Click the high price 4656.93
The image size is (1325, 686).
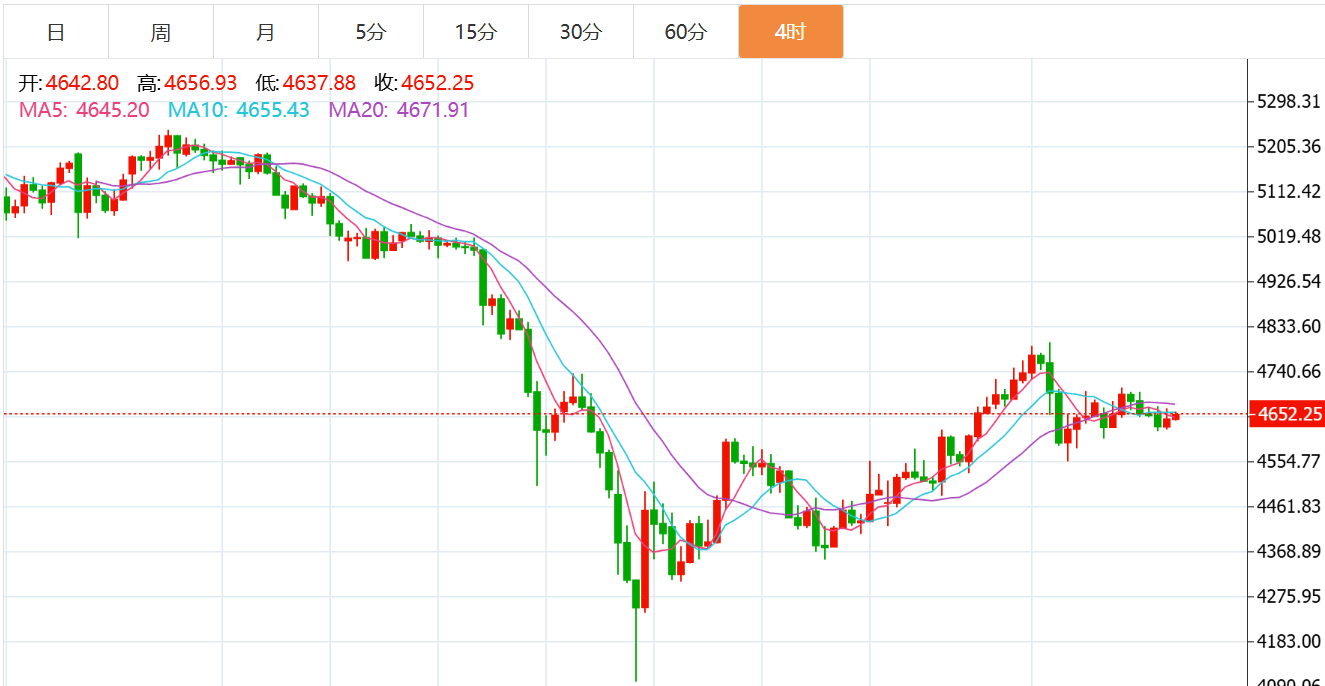pos(201,84)
